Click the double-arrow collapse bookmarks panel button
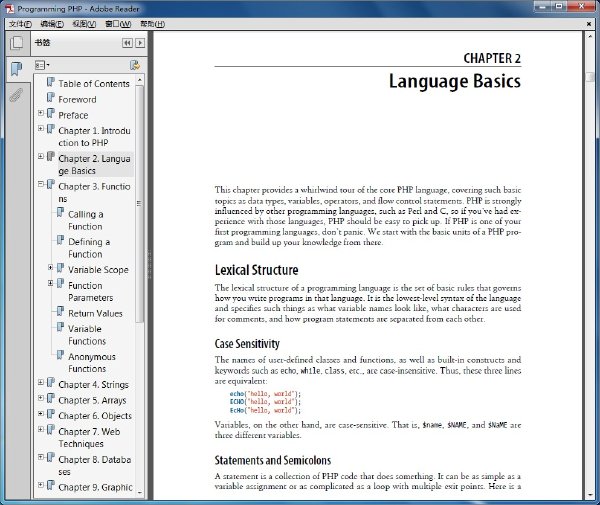 (127, 43)
